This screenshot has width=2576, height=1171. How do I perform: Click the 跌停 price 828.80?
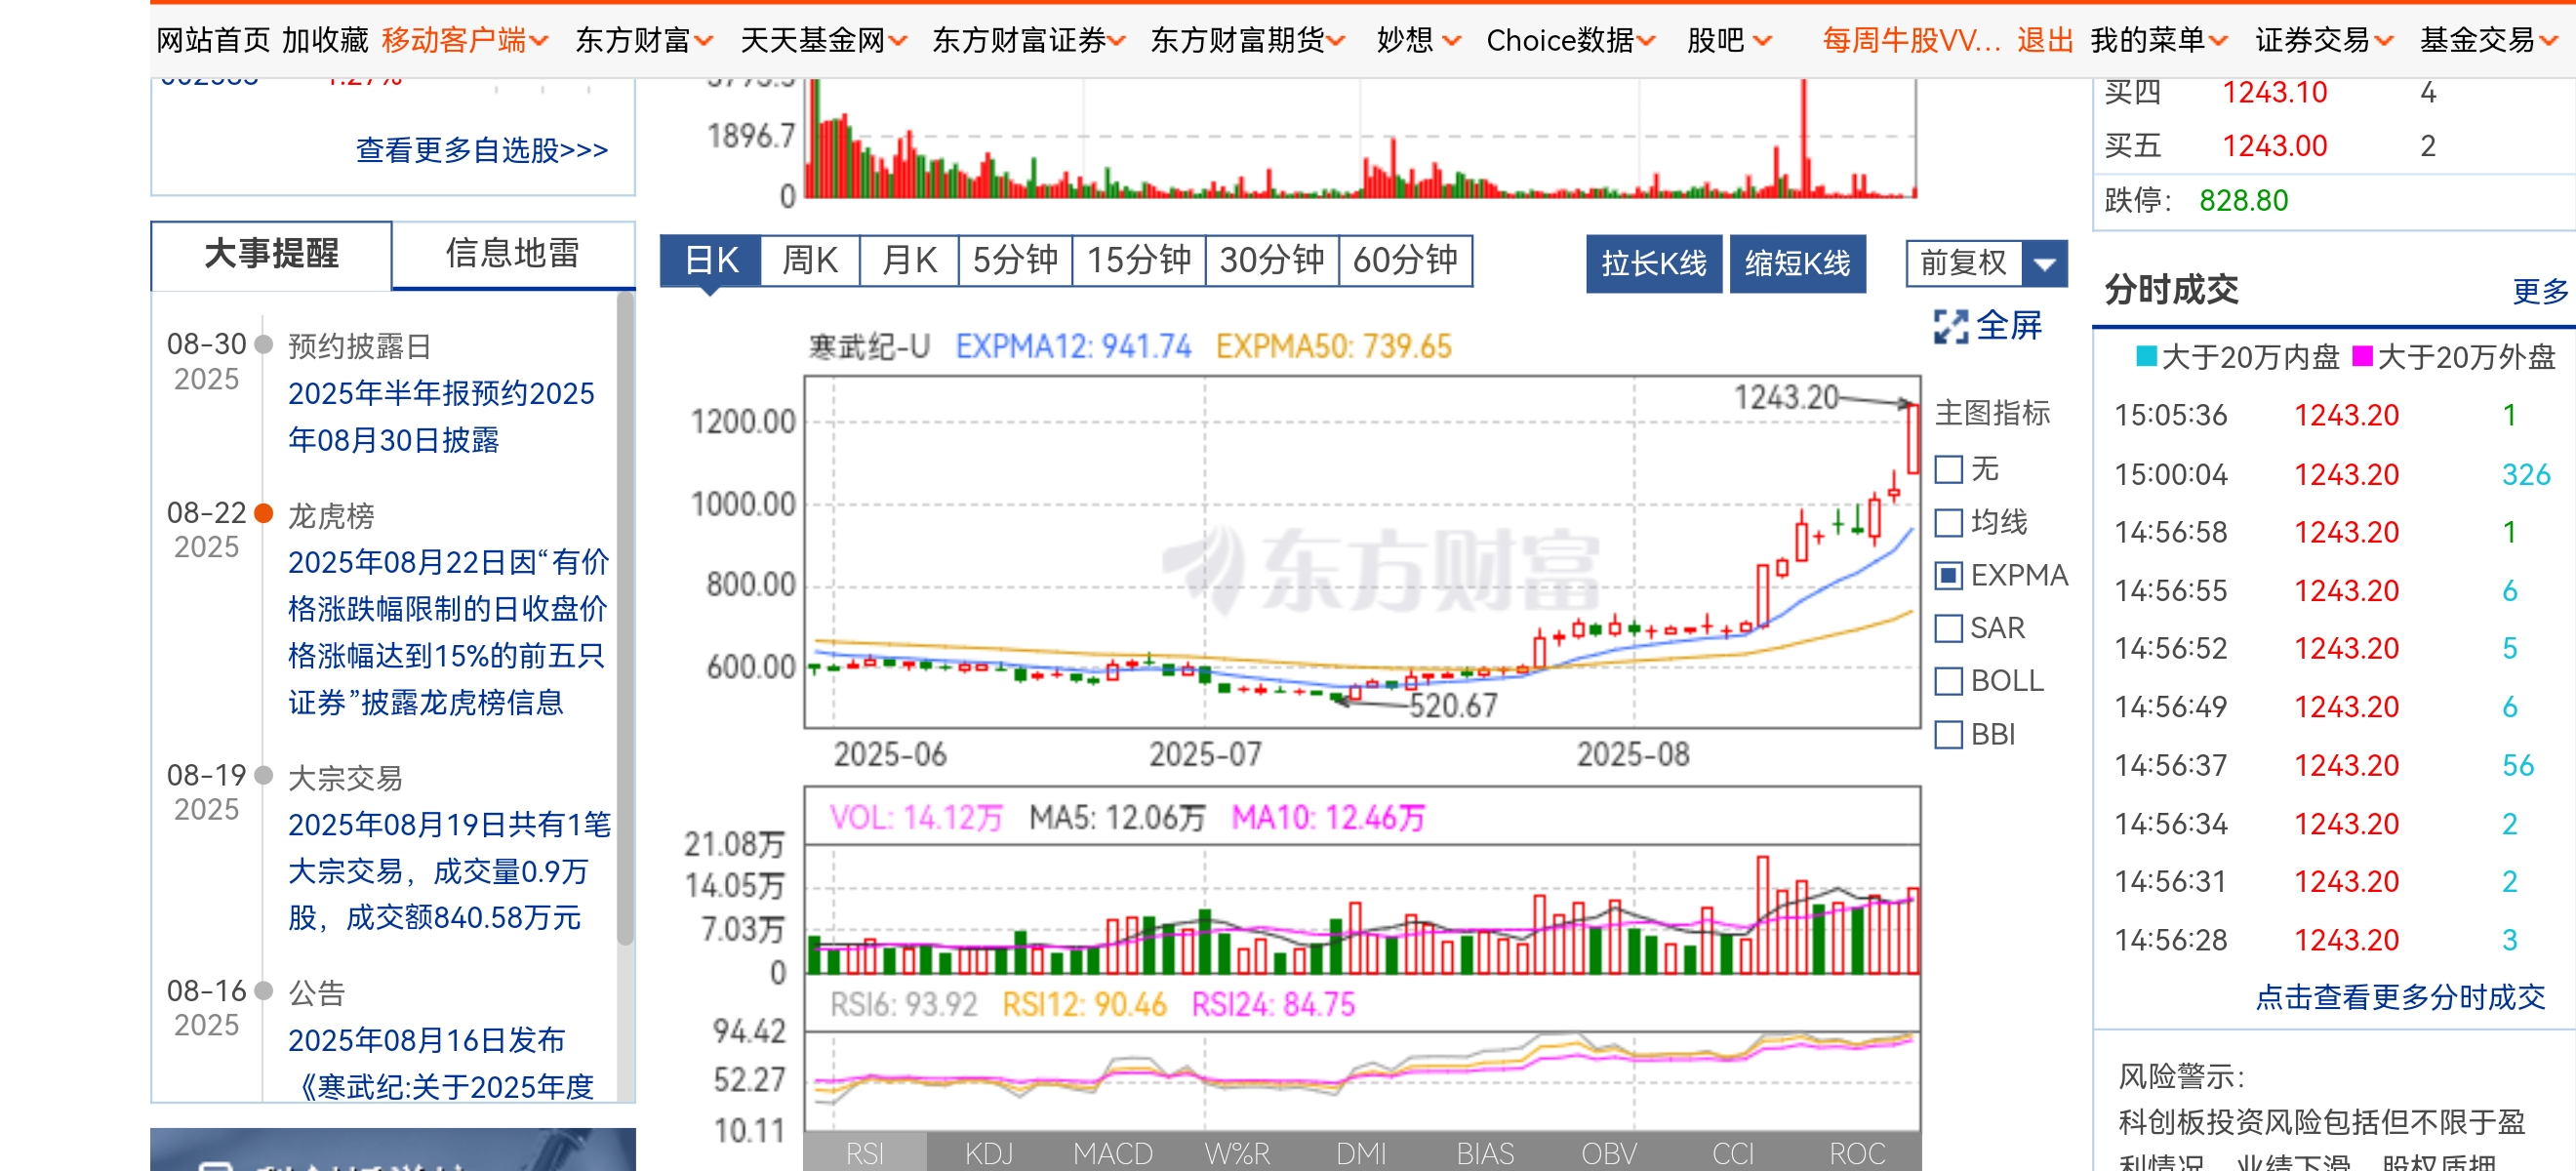click(x=2243, y=200)
